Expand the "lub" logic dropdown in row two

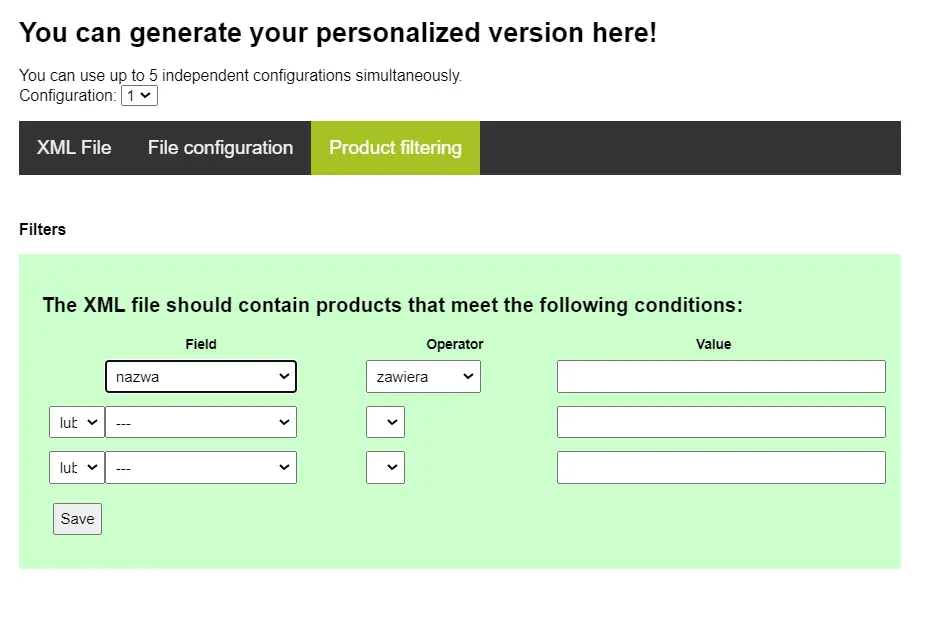point(76,421)
